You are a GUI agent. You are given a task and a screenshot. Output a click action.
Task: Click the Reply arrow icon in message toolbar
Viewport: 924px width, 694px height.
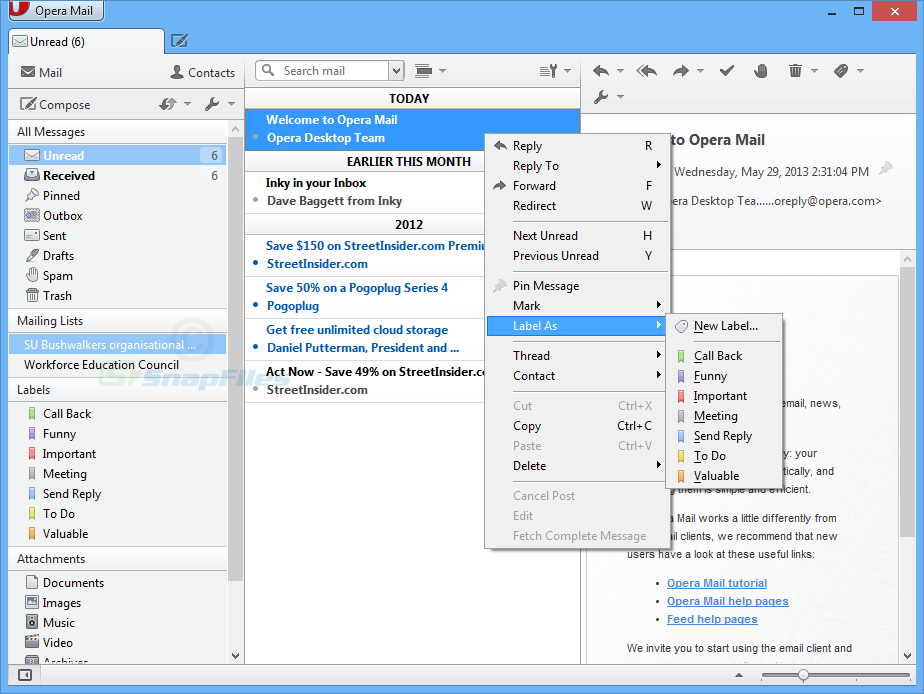click(600, 71)
